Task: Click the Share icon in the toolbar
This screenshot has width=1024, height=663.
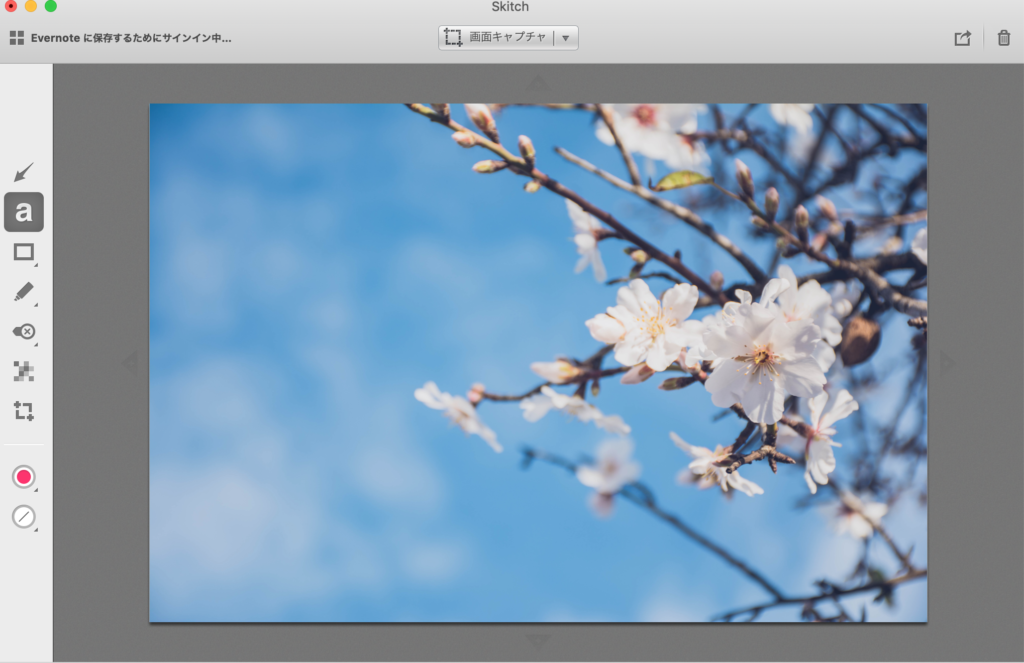Action: point(962,38)
